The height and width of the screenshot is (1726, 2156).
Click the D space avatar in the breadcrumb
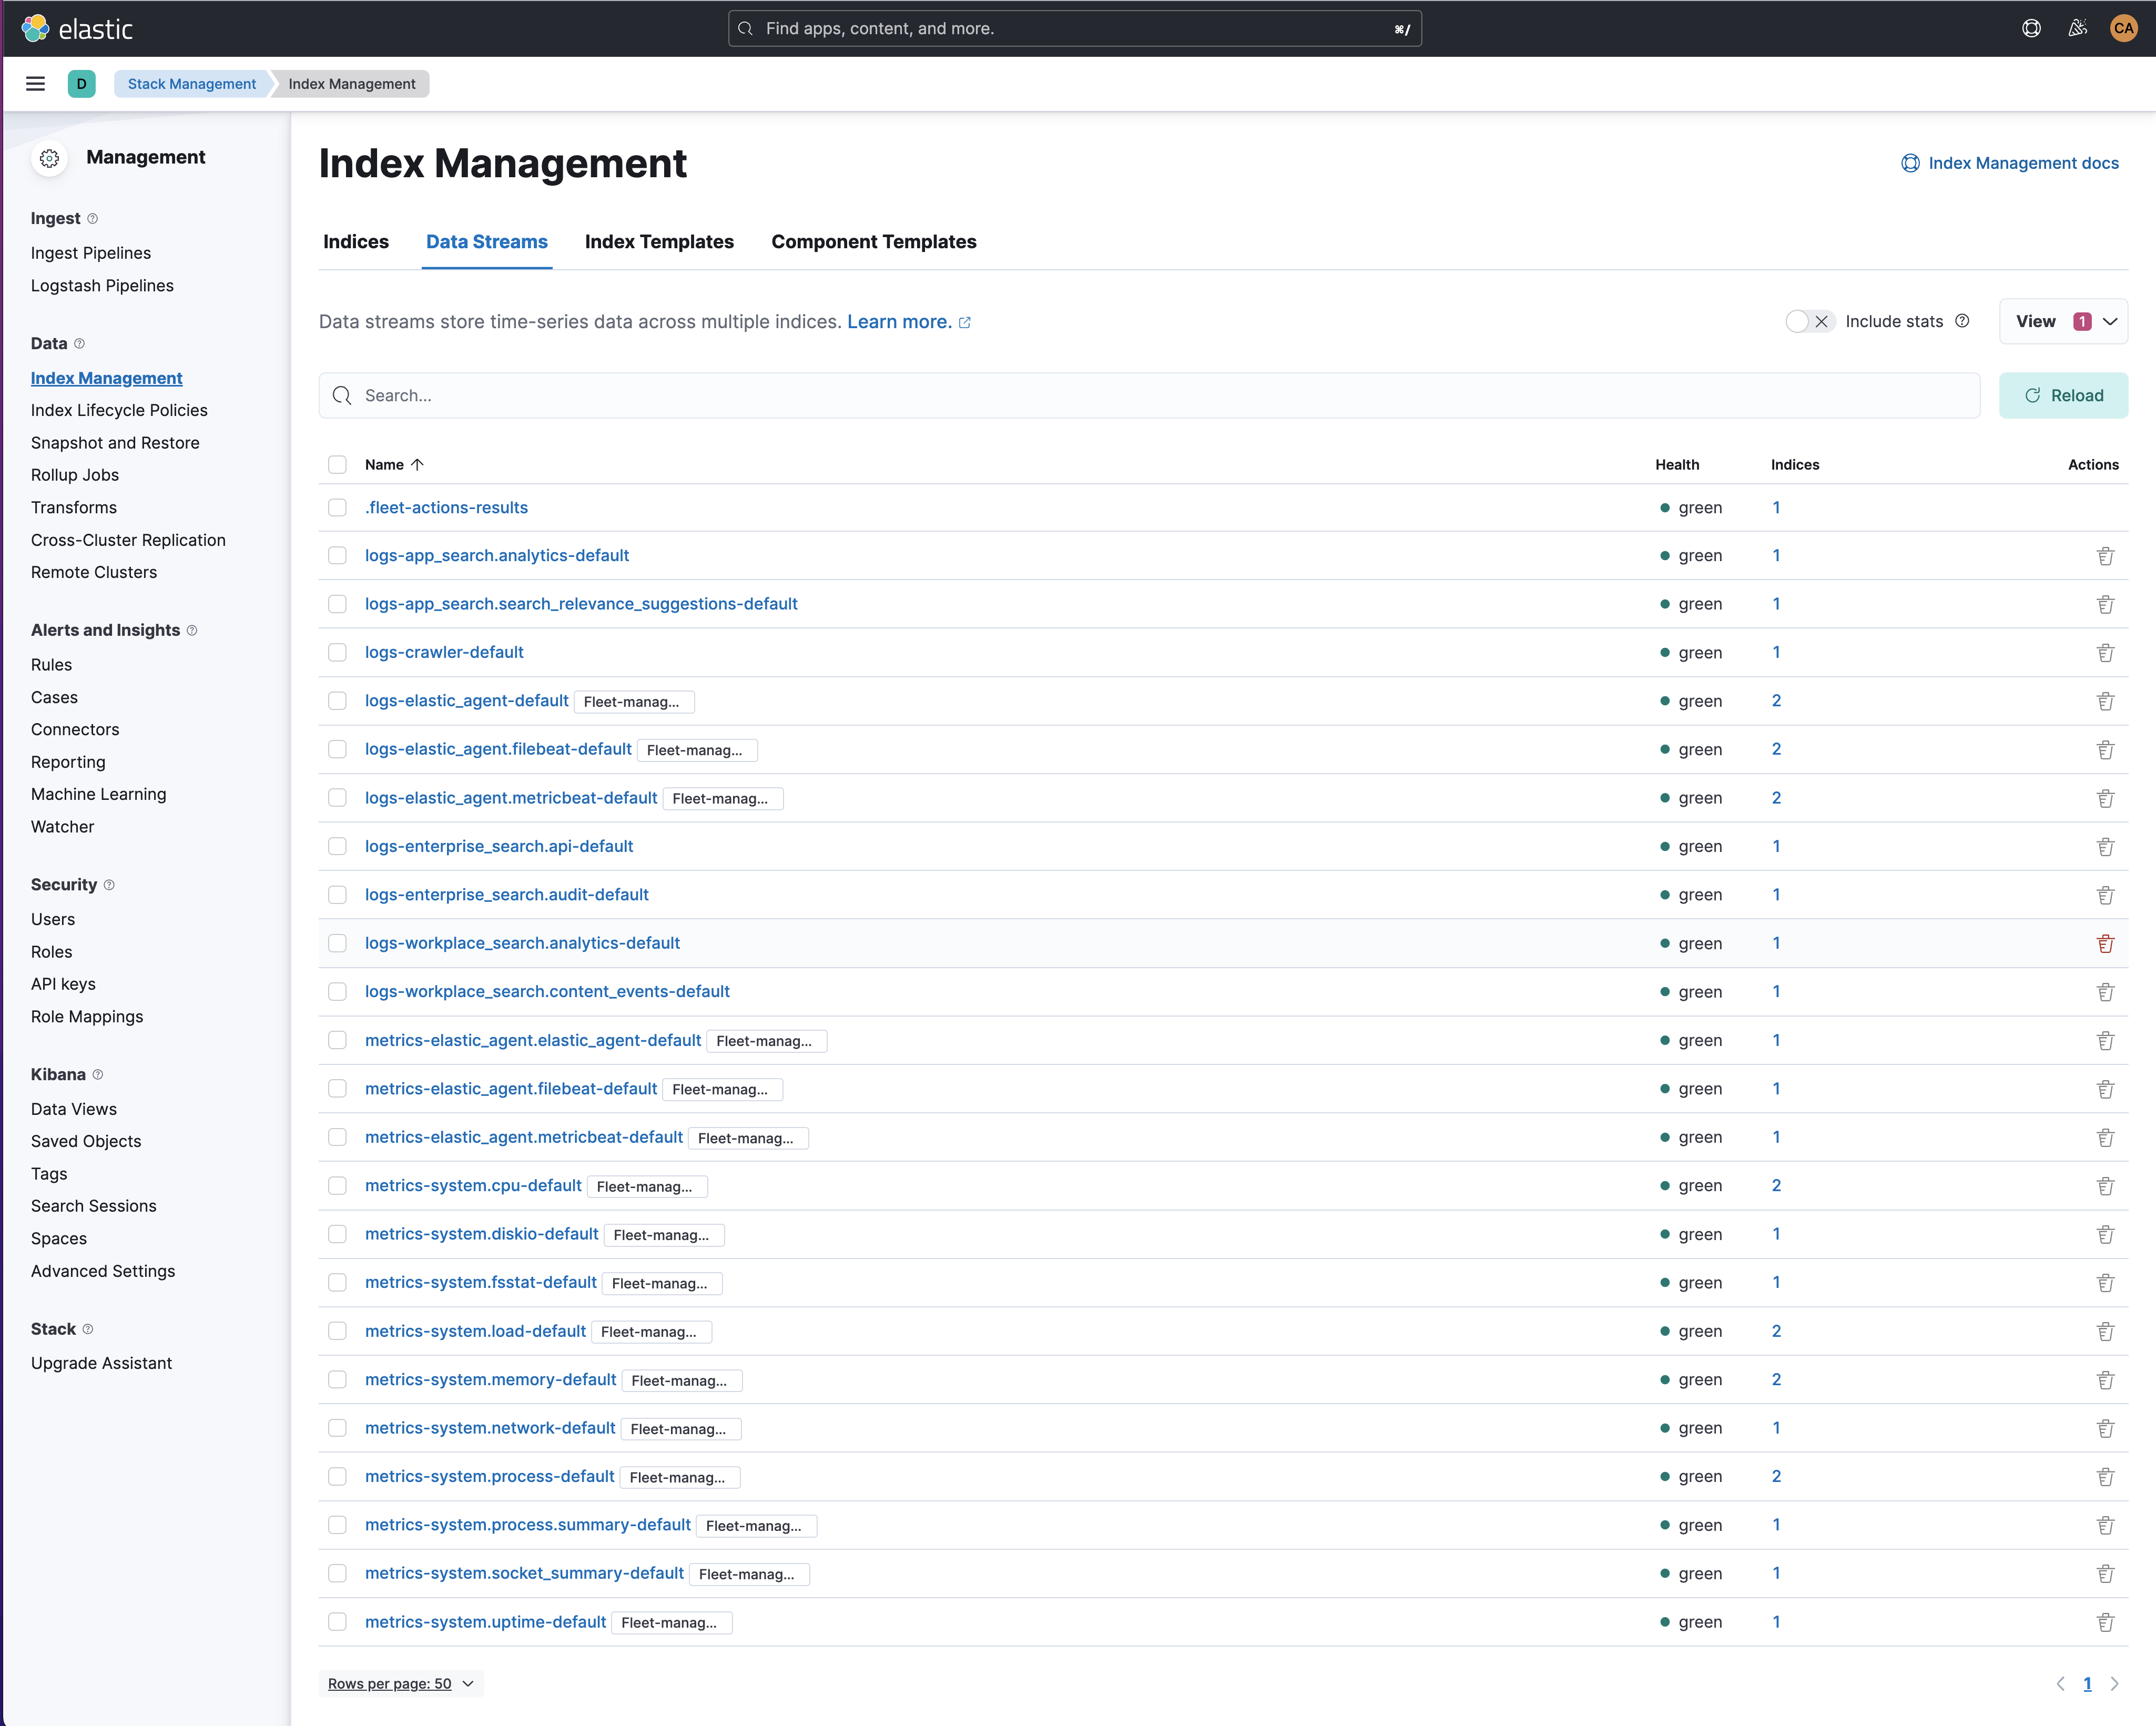coord(82,84)
